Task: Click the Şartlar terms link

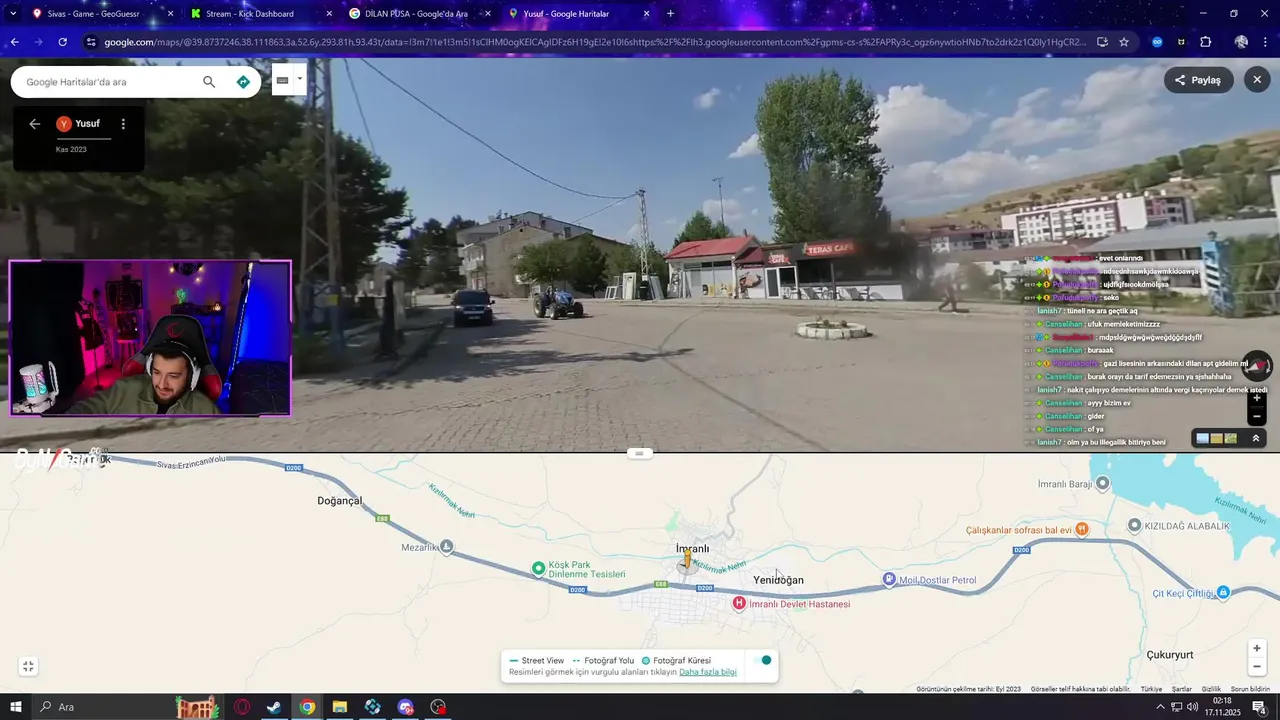Action: (1182, 689)
